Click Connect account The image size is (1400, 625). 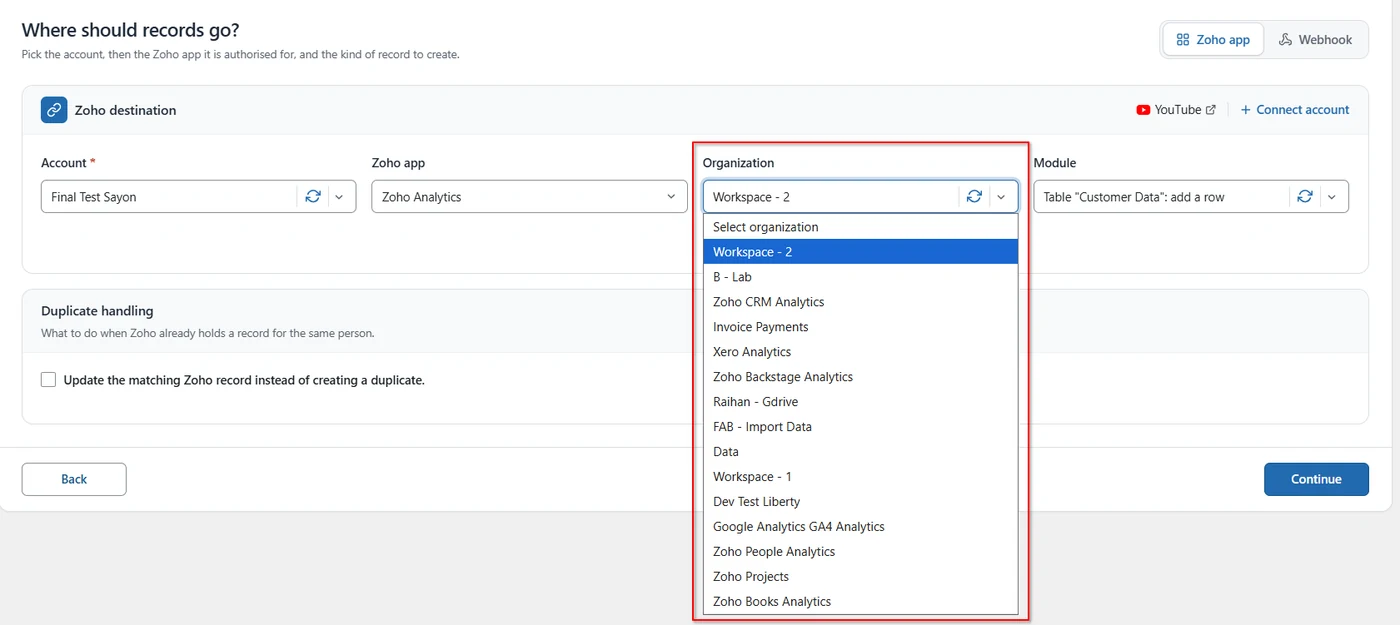(x=1295, y=110)
